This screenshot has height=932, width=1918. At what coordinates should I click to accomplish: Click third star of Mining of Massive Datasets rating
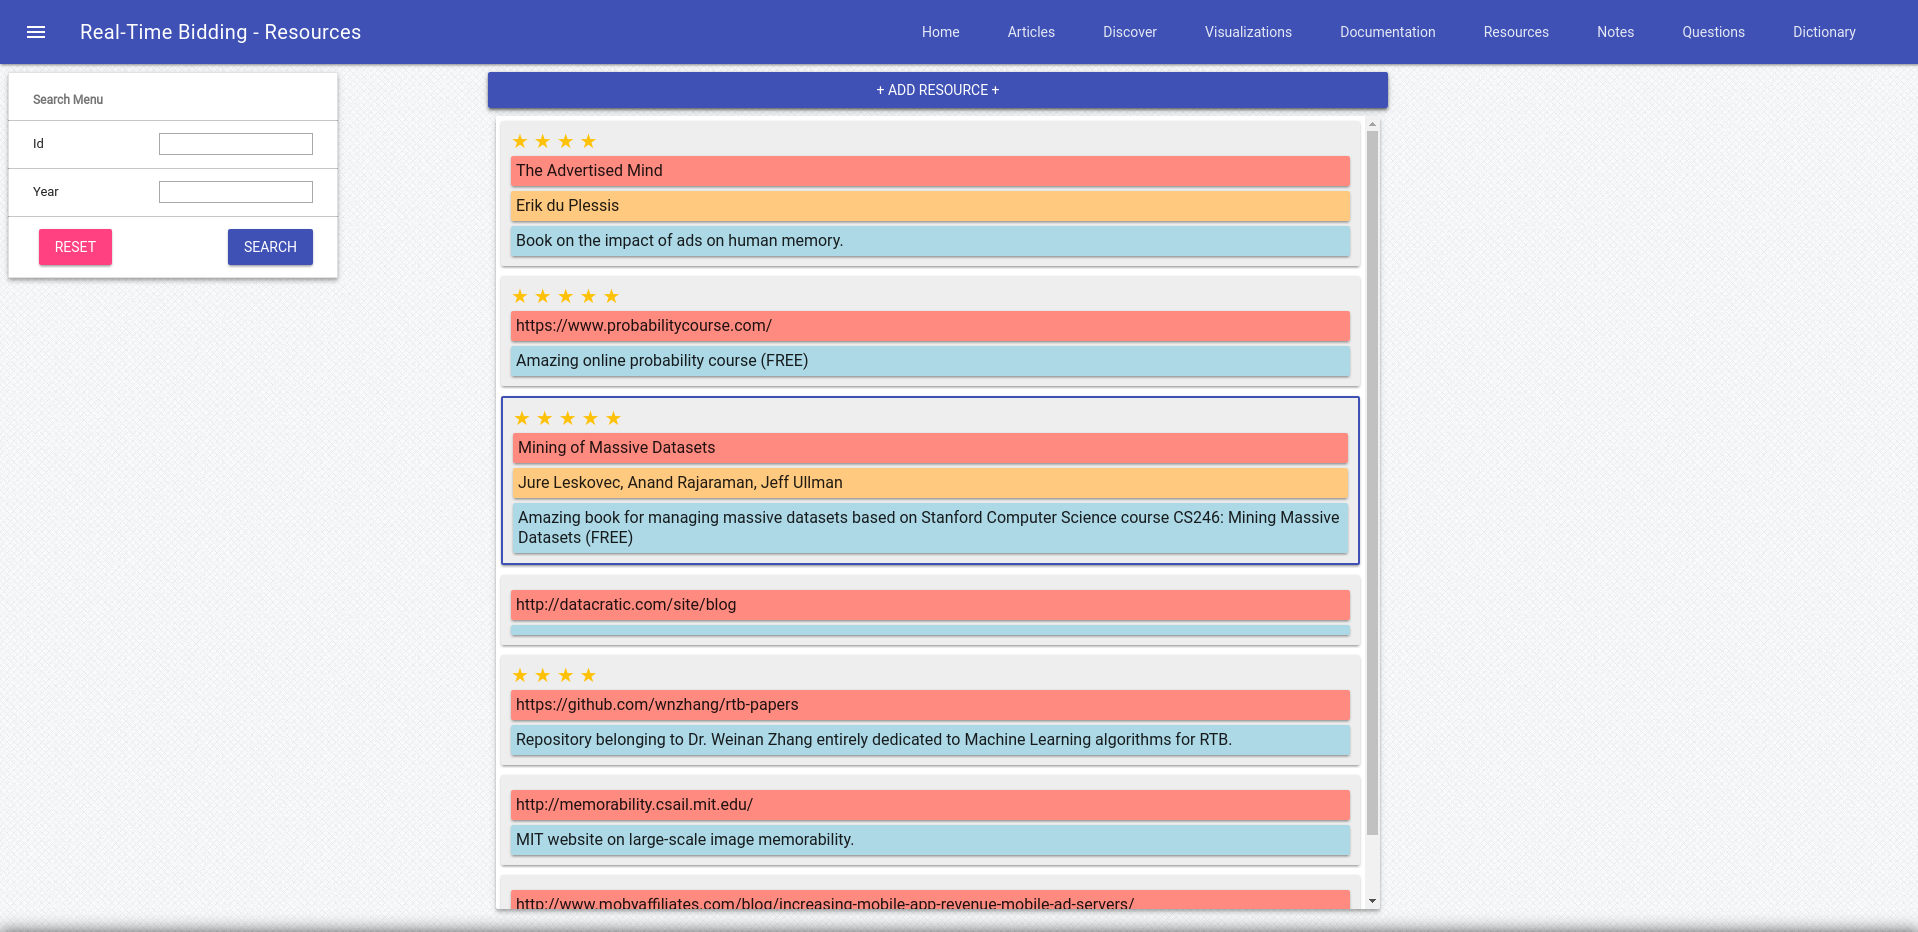(x=568, y=418)
